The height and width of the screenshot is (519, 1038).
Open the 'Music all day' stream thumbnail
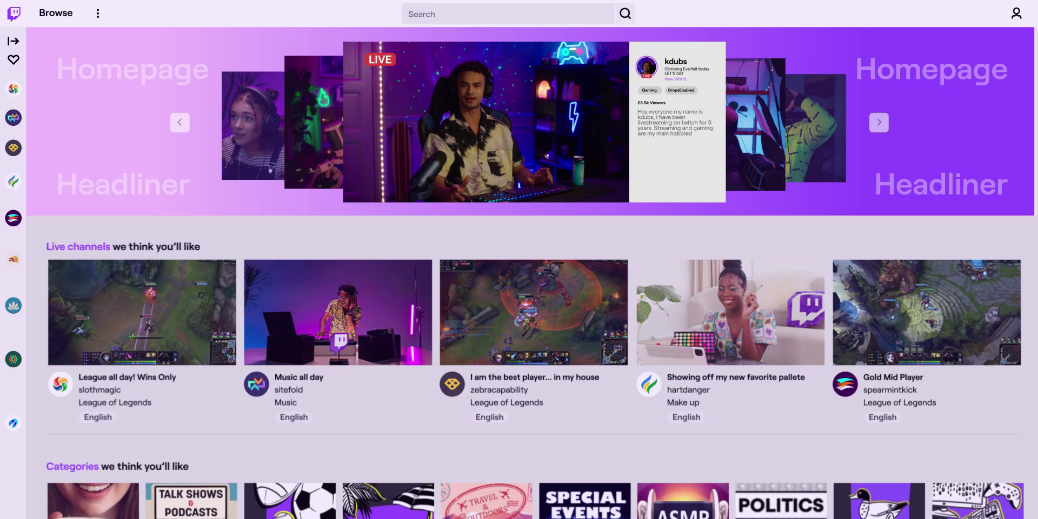point(338,312)
